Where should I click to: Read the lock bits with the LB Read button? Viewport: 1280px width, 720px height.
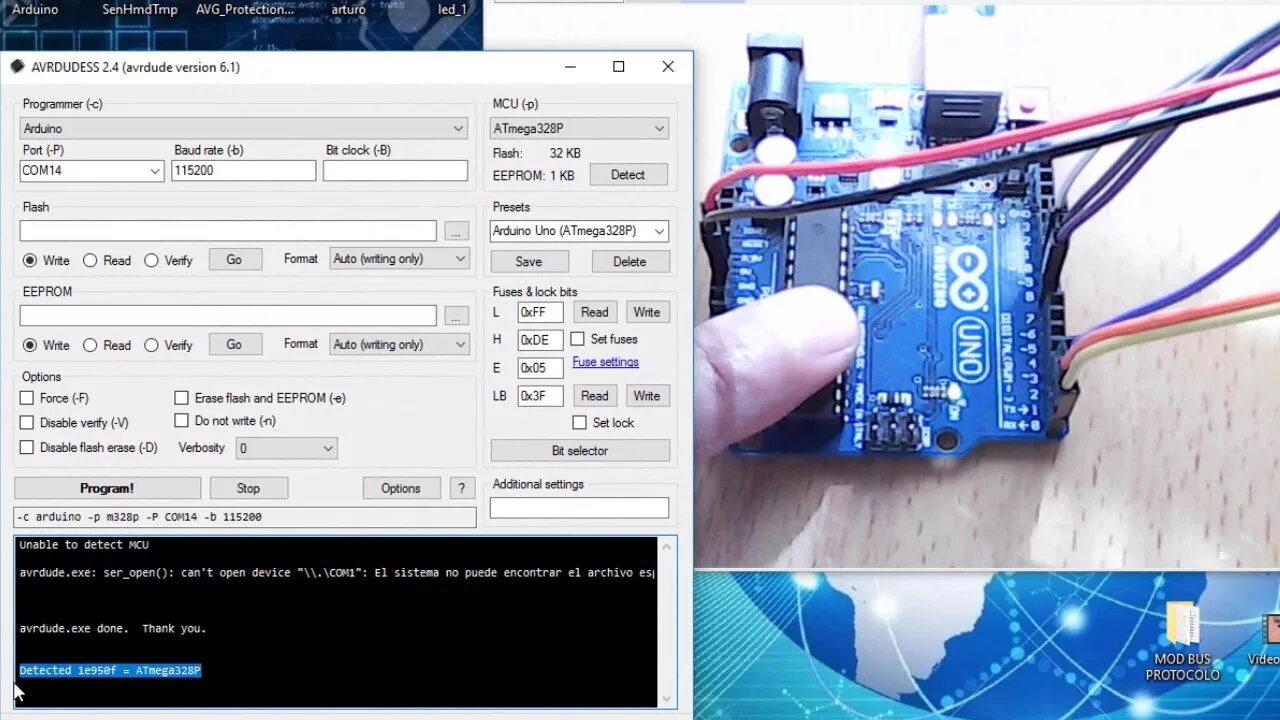point(595,396)
